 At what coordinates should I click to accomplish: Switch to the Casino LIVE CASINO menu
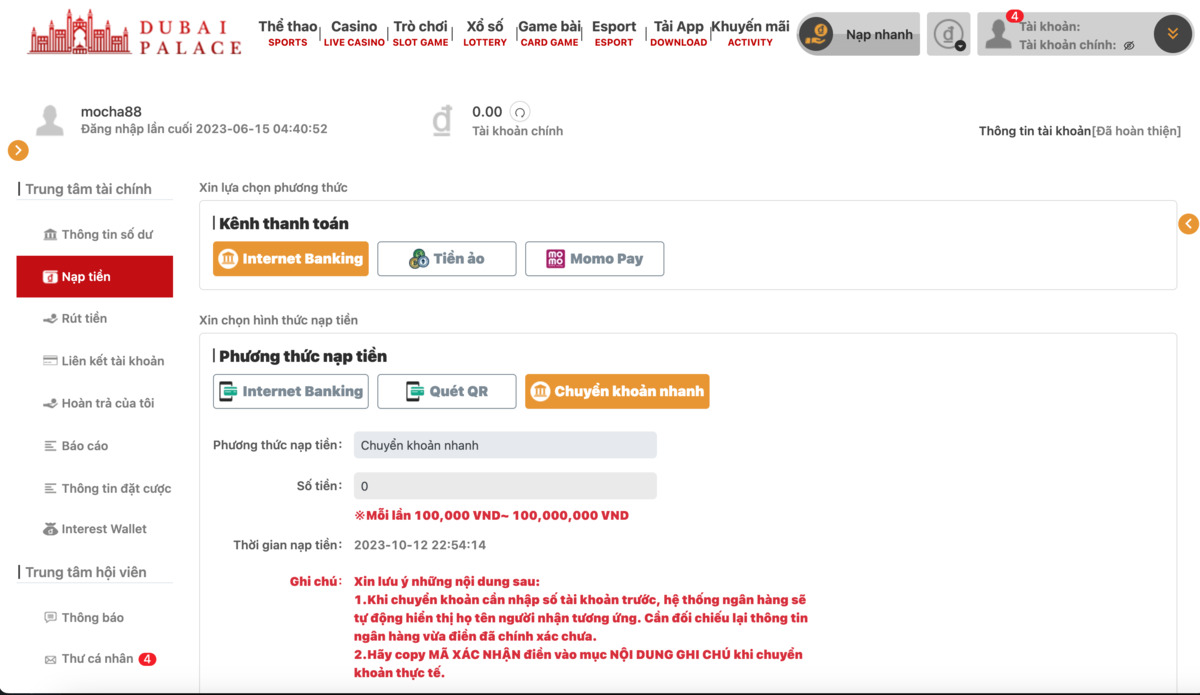click(x=352, y=28)
